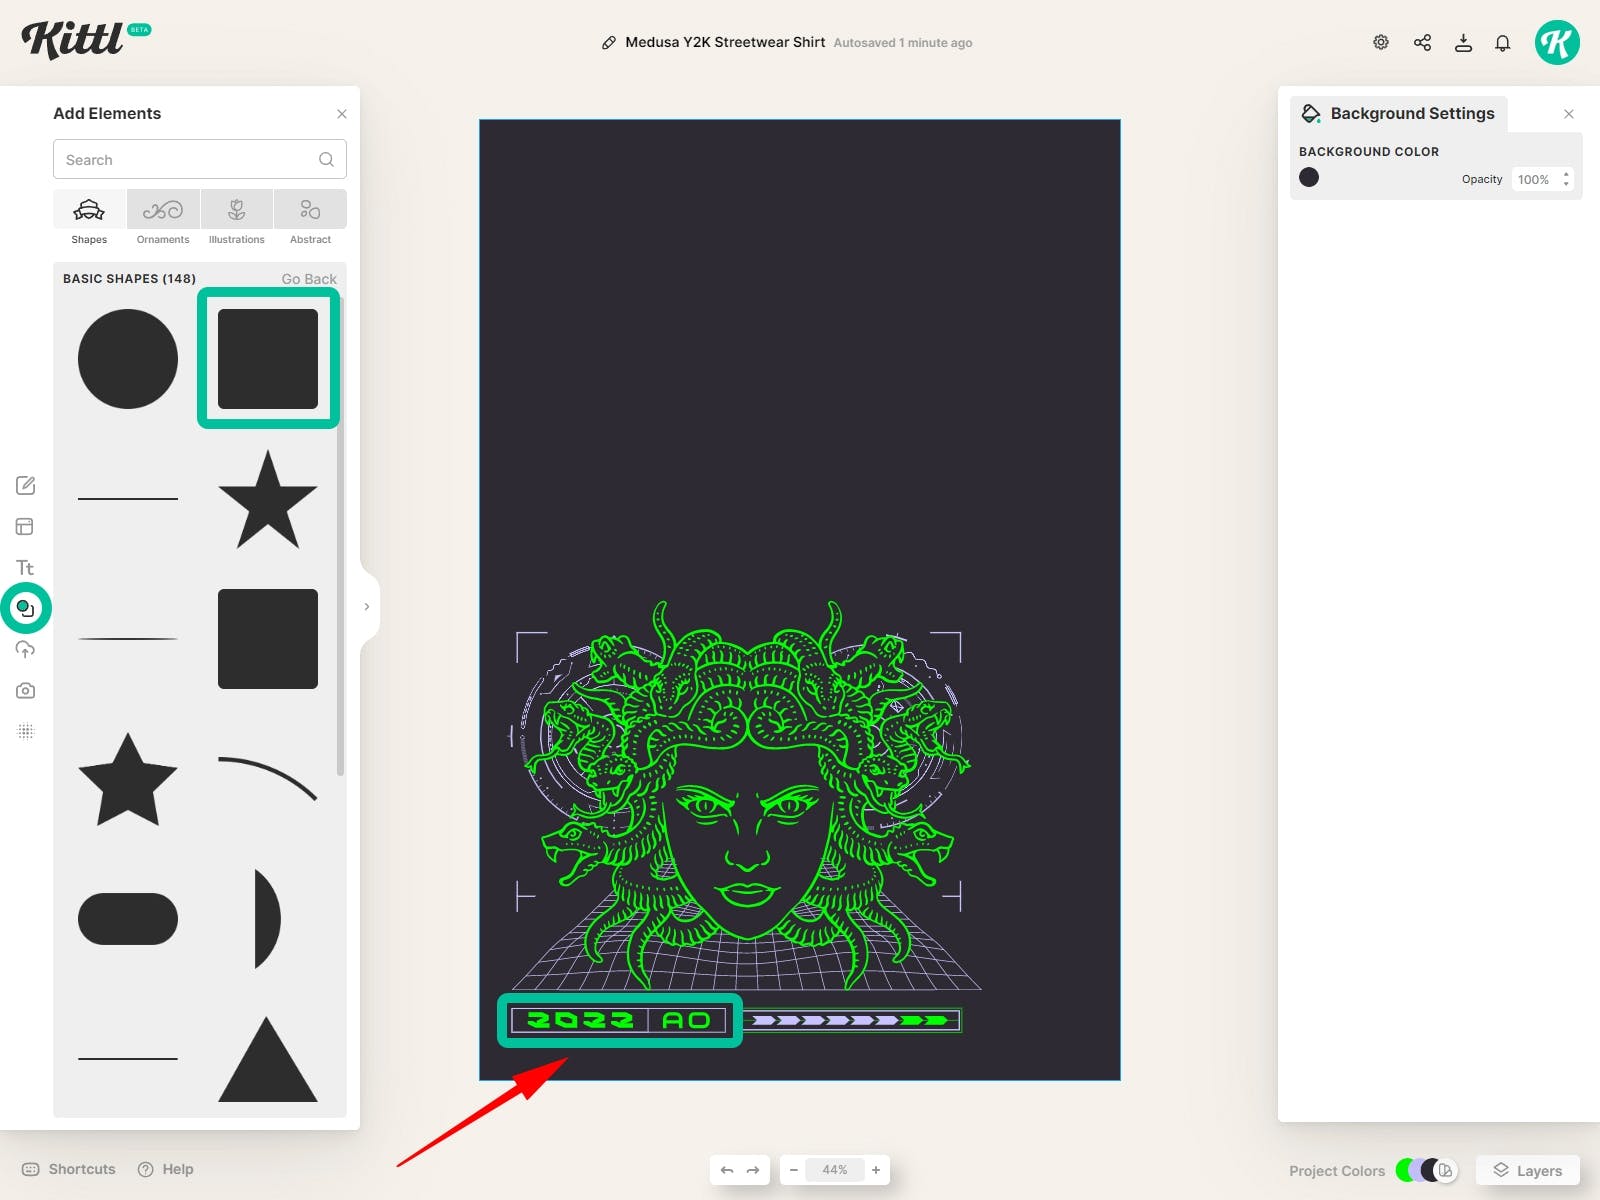The width and height of the screenshot is (1600, 1200).
Task: Open the Help link
Action: coord(166,1169)
